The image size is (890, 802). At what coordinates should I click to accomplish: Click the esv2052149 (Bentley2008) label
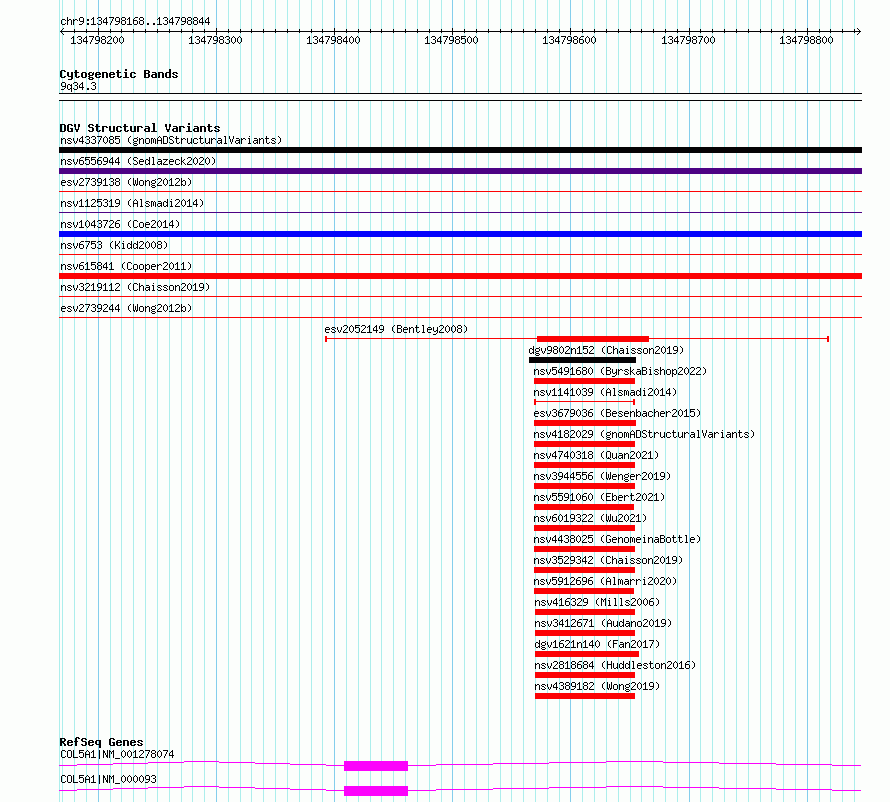[396, 329]
